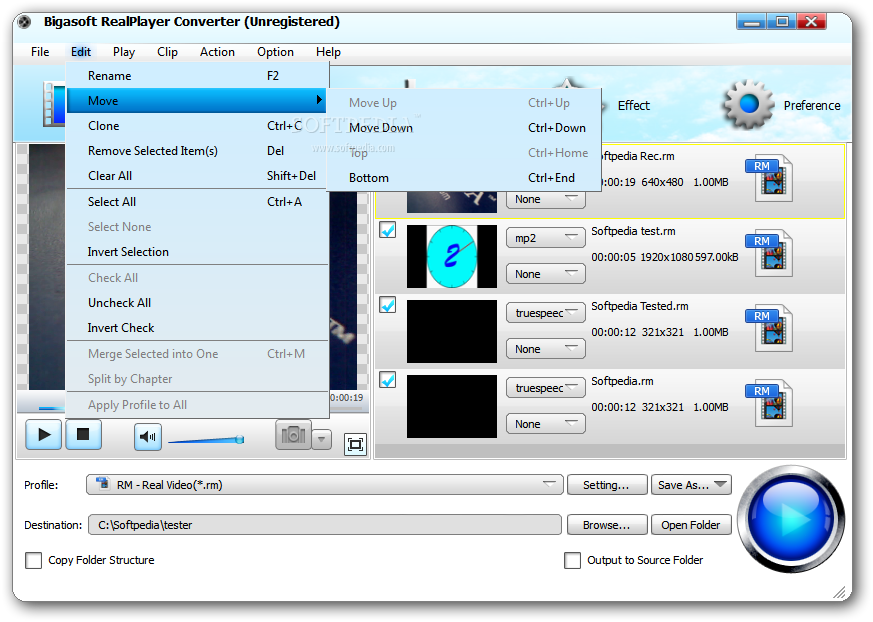Start conversion with the big blue button
This screenshot has height=622, width=873.
click(791, 519)
